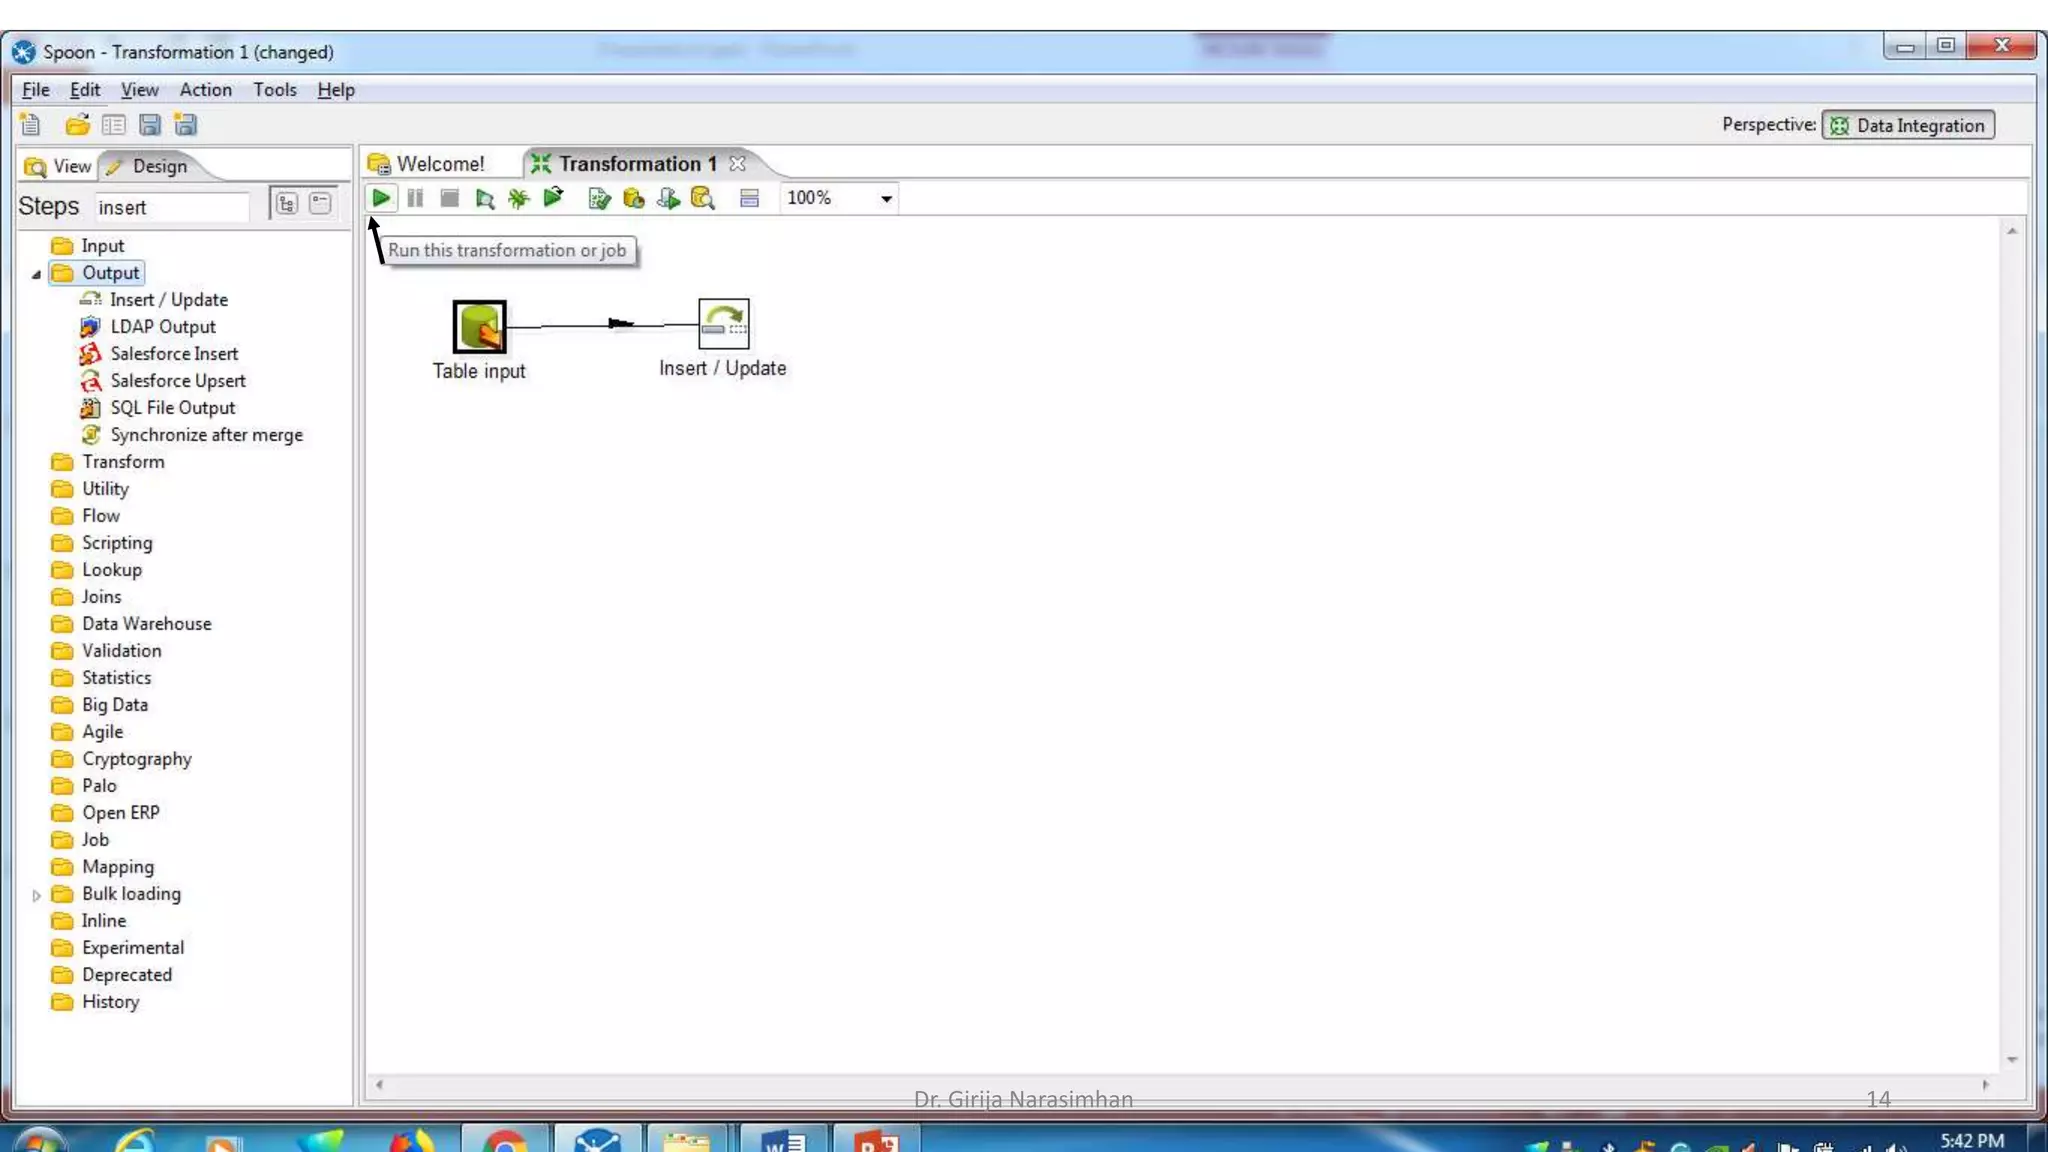Open file using the folder toolbar icon
2048x1152 pixels.
click(x=77, y=125)
